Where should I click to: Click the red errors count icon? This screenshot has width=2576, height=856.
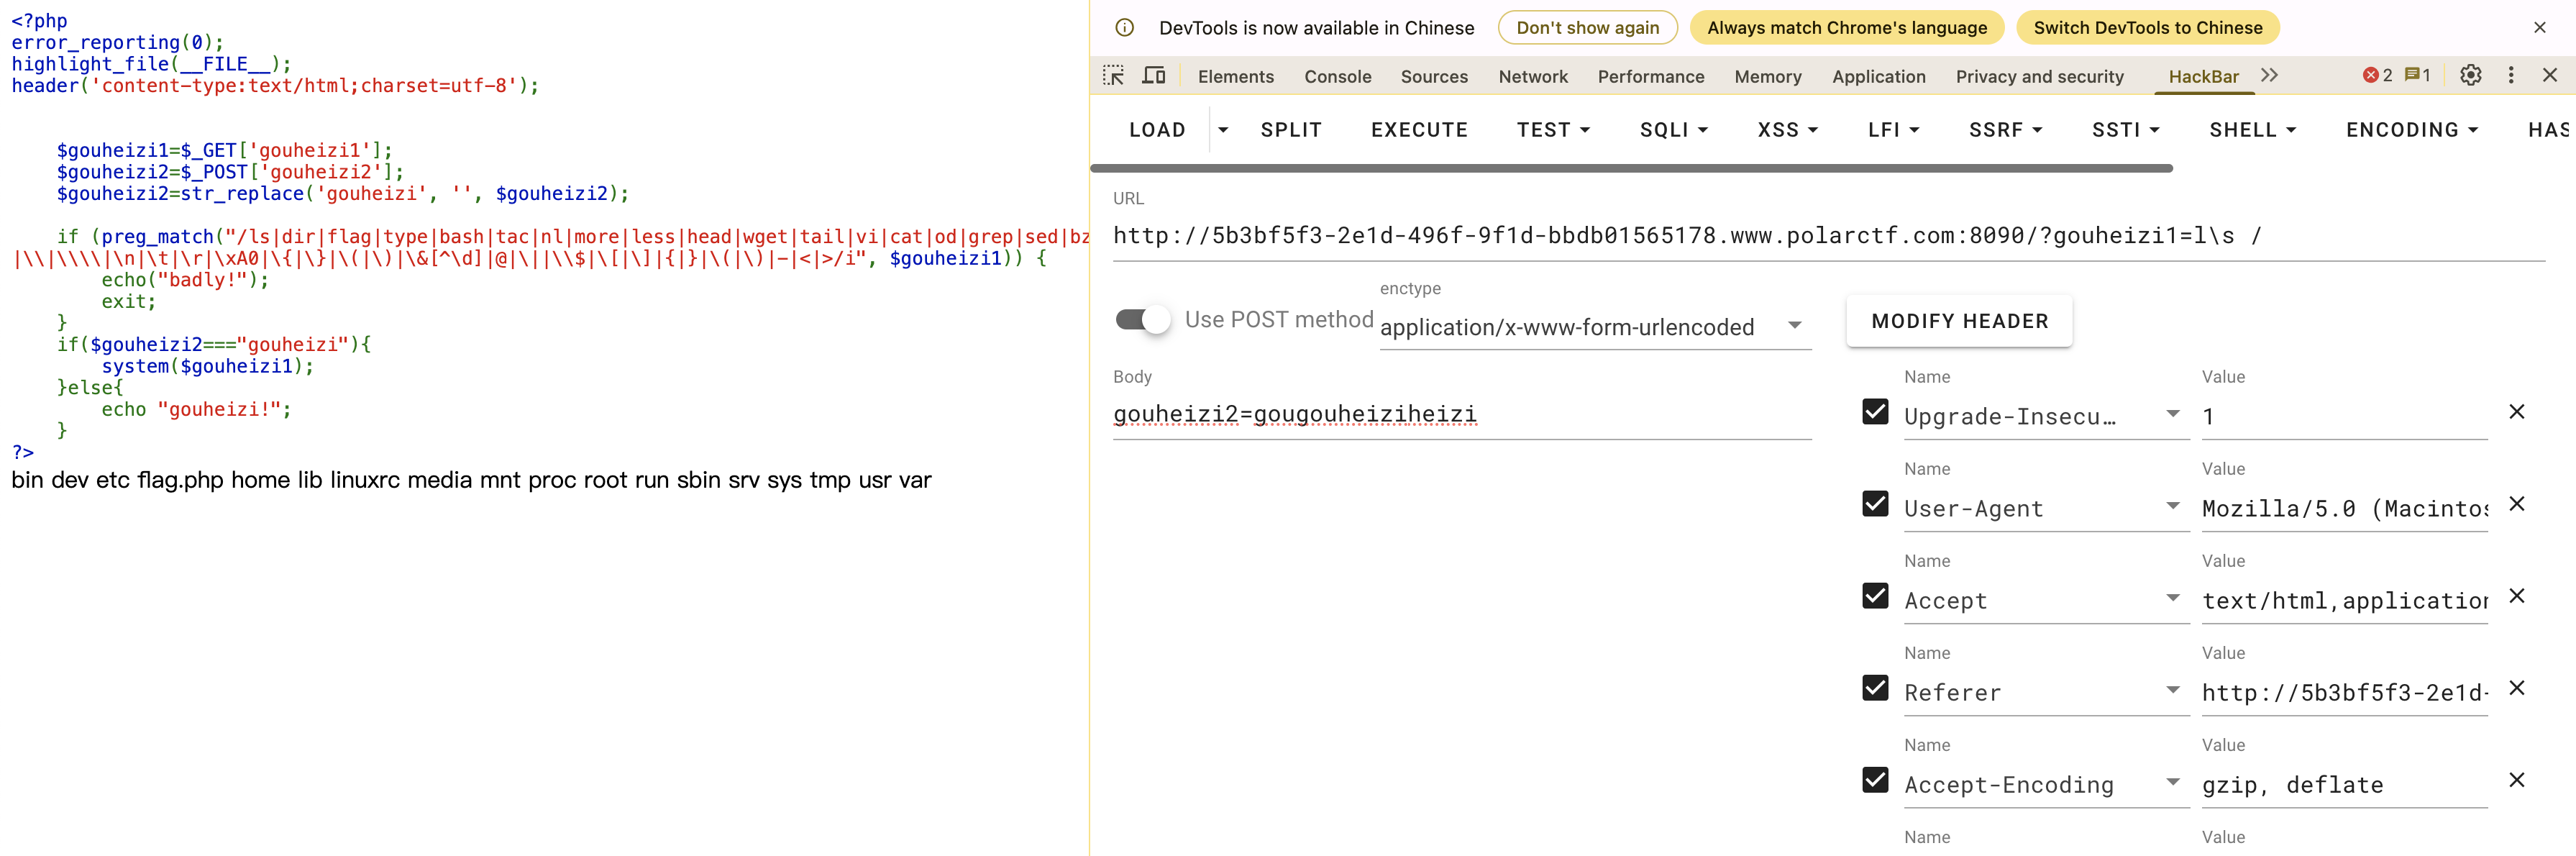(2376, 76)
